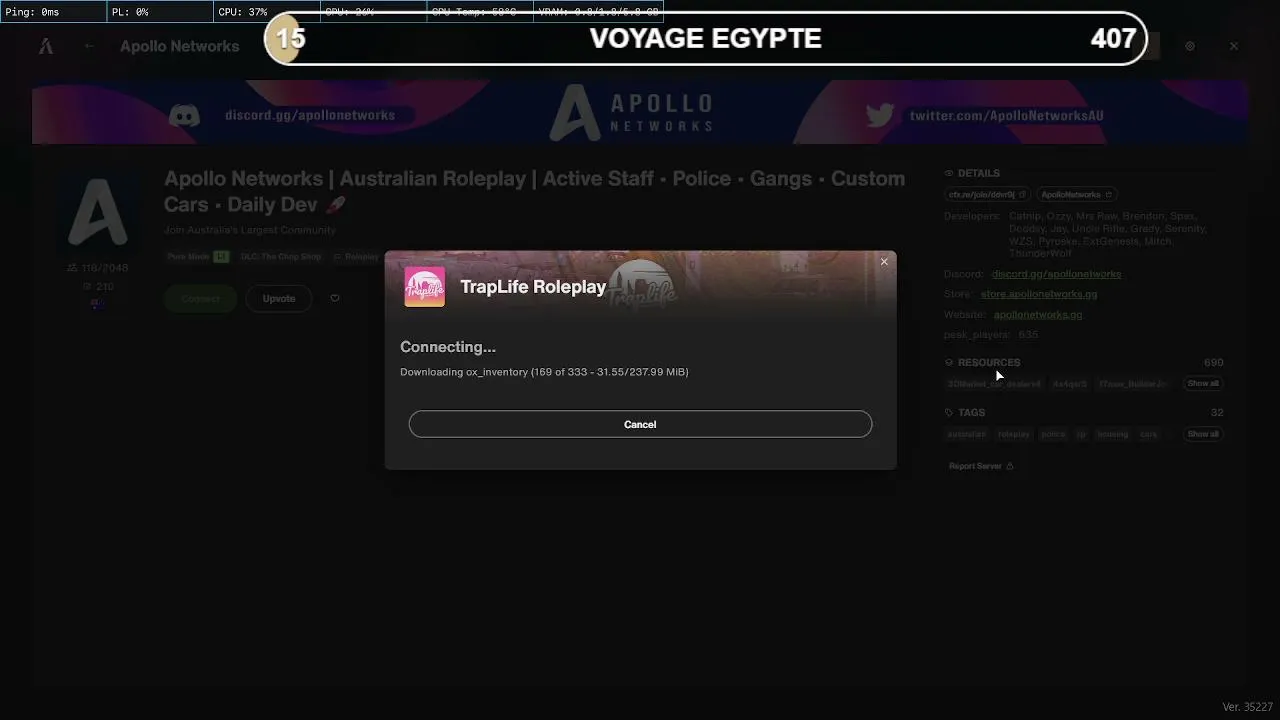This screenshot has width=1280, height=720.
Task: Click the VOYAGE EGYPTE overlay bar
Action: point(706,39)
